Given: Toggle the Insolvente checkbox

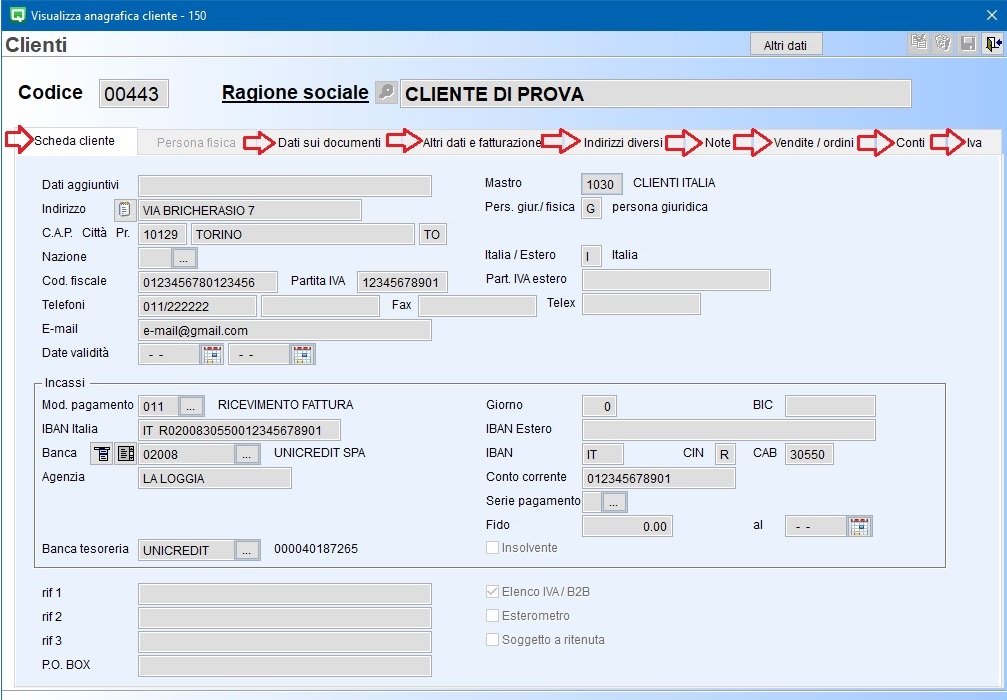Looking at the screenshot, I should [492, 548].
